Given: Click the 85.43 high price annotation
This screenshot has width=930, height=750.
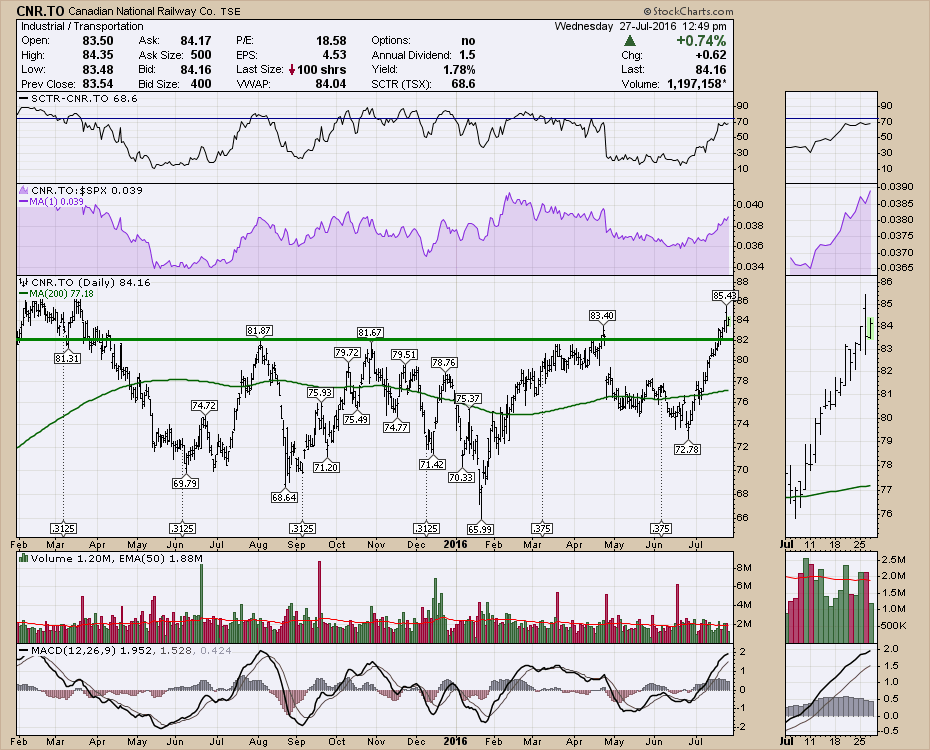Looking at the screenshot, I should point(725,295).
